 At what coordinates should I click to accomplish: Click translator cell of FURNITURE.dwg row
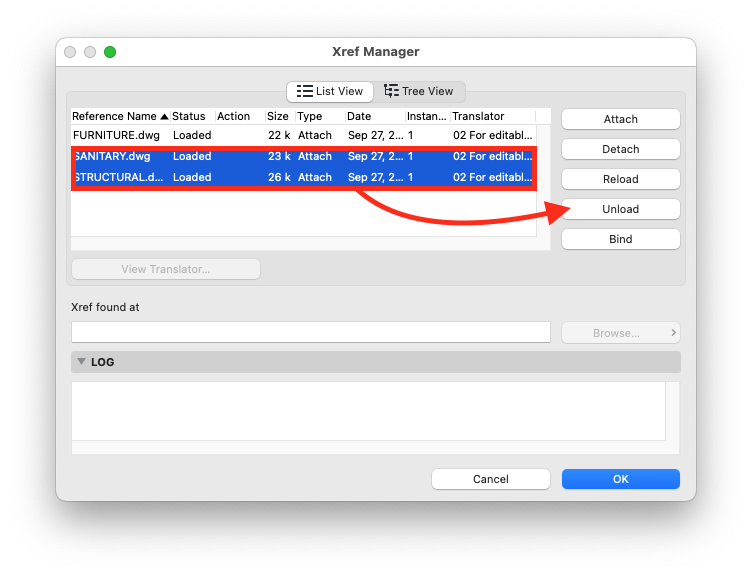pyautogui.click(x=493, y=135)
